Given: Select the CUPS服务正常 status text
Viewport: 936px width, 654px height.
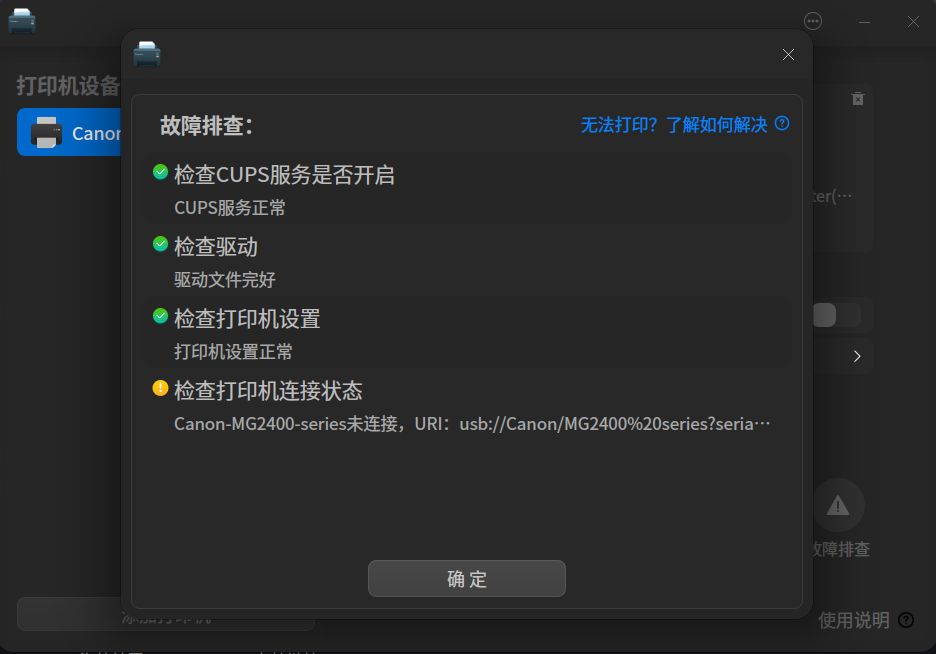Looking at the screenshot, I should tap(230, 208).
